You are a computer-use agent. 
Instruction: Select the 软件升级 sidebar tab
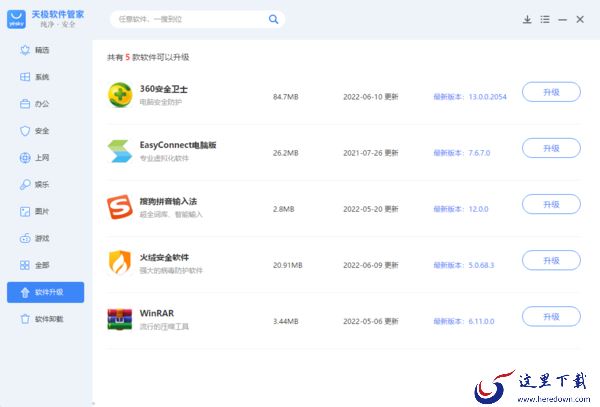point(46,292)
